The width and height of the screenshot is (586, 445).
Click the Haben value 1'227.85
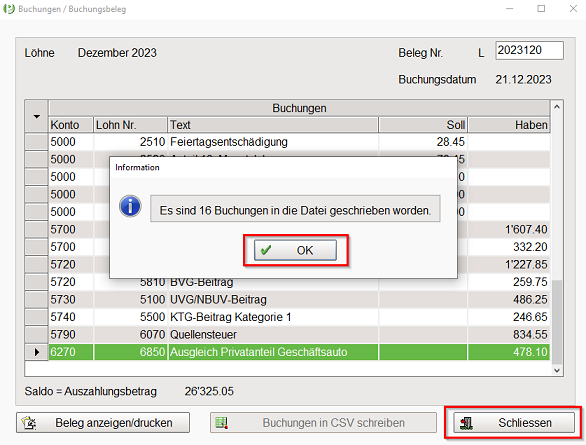[x=526, y=265]
